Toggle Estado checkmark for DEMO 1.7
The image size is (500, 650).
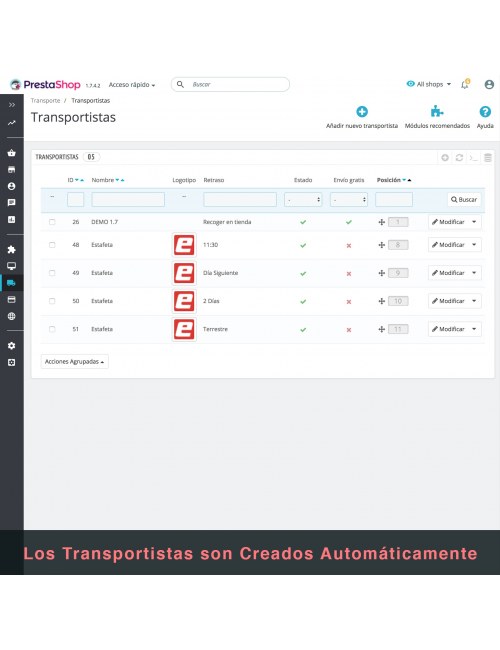[303, 222]
